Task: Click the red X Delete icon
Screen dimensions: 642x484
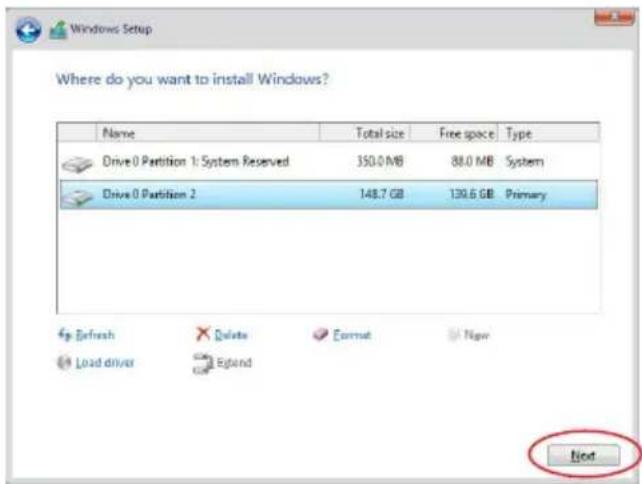Action: 203,334
